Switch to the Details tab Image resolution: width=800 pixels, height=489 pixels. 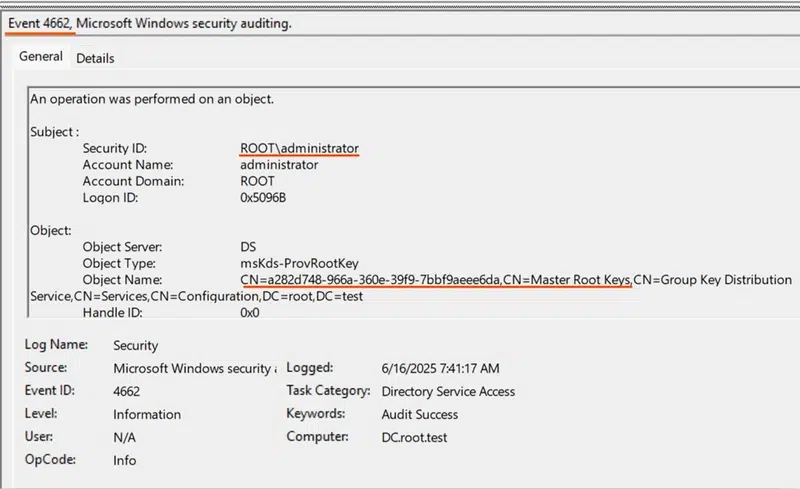[x=95, y=58]
